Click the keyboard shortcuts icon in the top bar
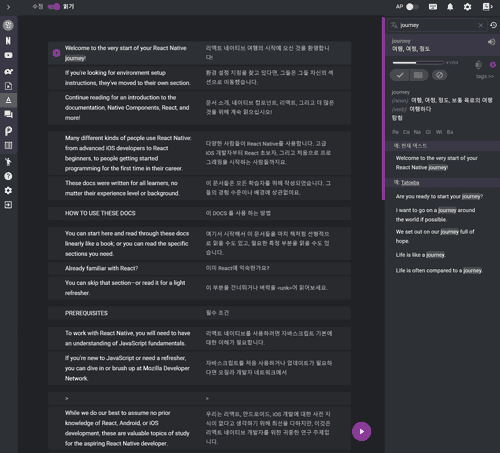Viewport: 500px width, 453px height. point(433,7)
